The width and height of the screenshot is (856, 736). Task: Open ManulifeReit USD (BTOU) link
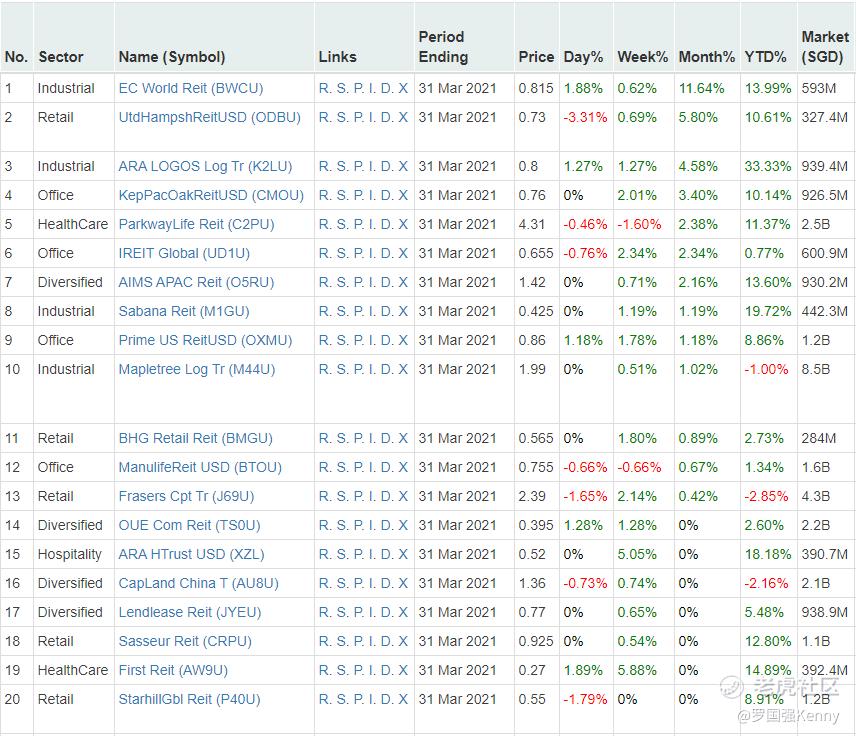tap(200, 467)
